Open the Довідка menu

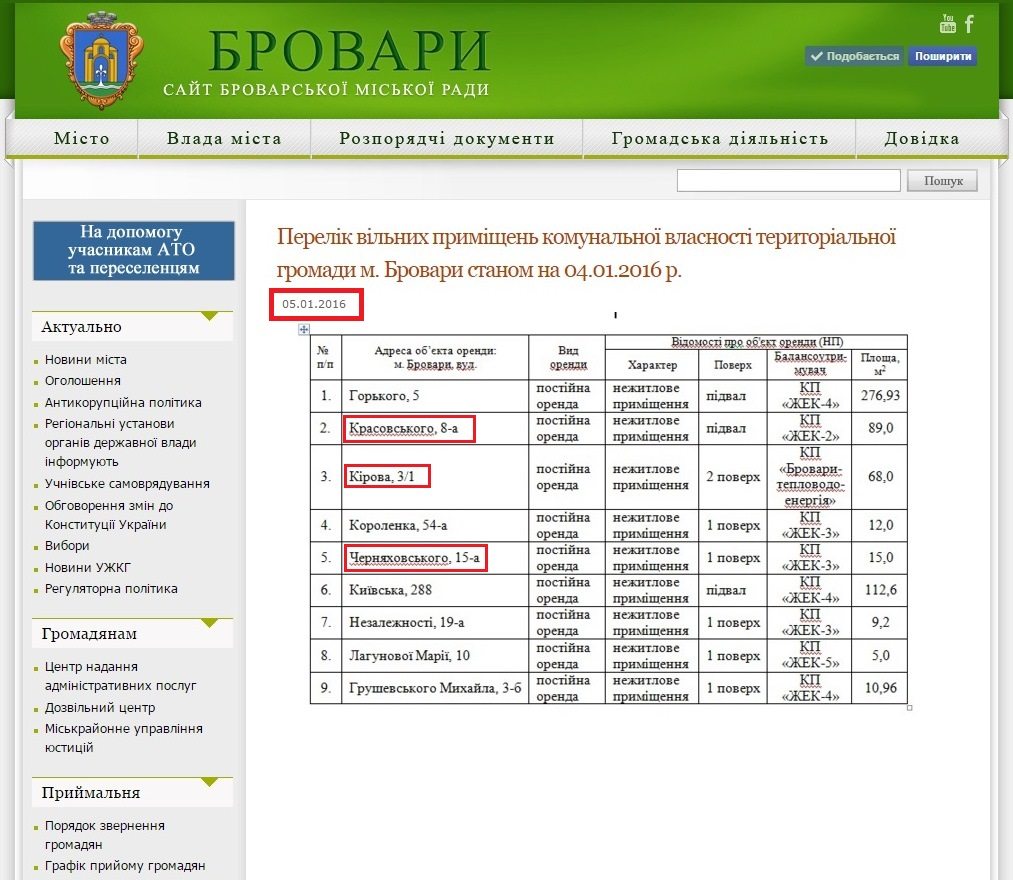tap(922, 138)
